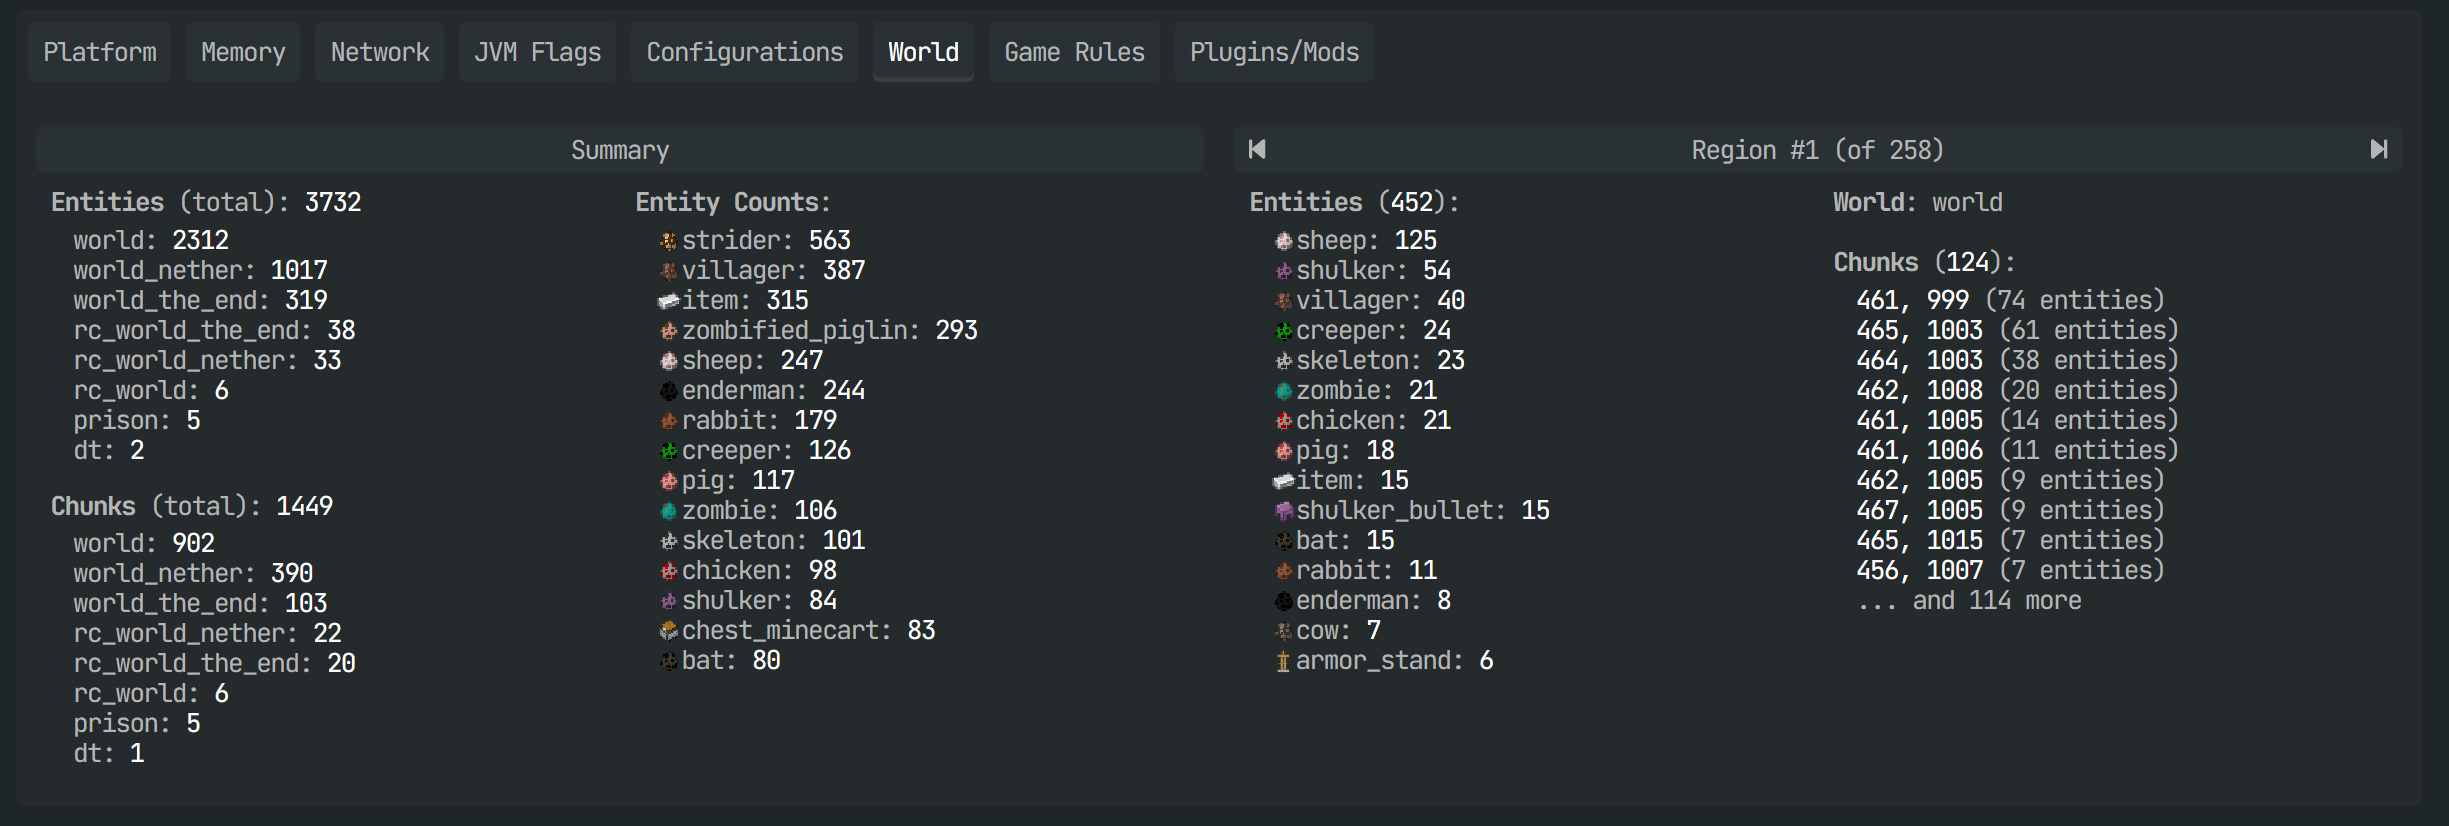The image size is (2449, 826).
Task: Click the armor_stand entity icon
Action: click(x=1283, y=661)
